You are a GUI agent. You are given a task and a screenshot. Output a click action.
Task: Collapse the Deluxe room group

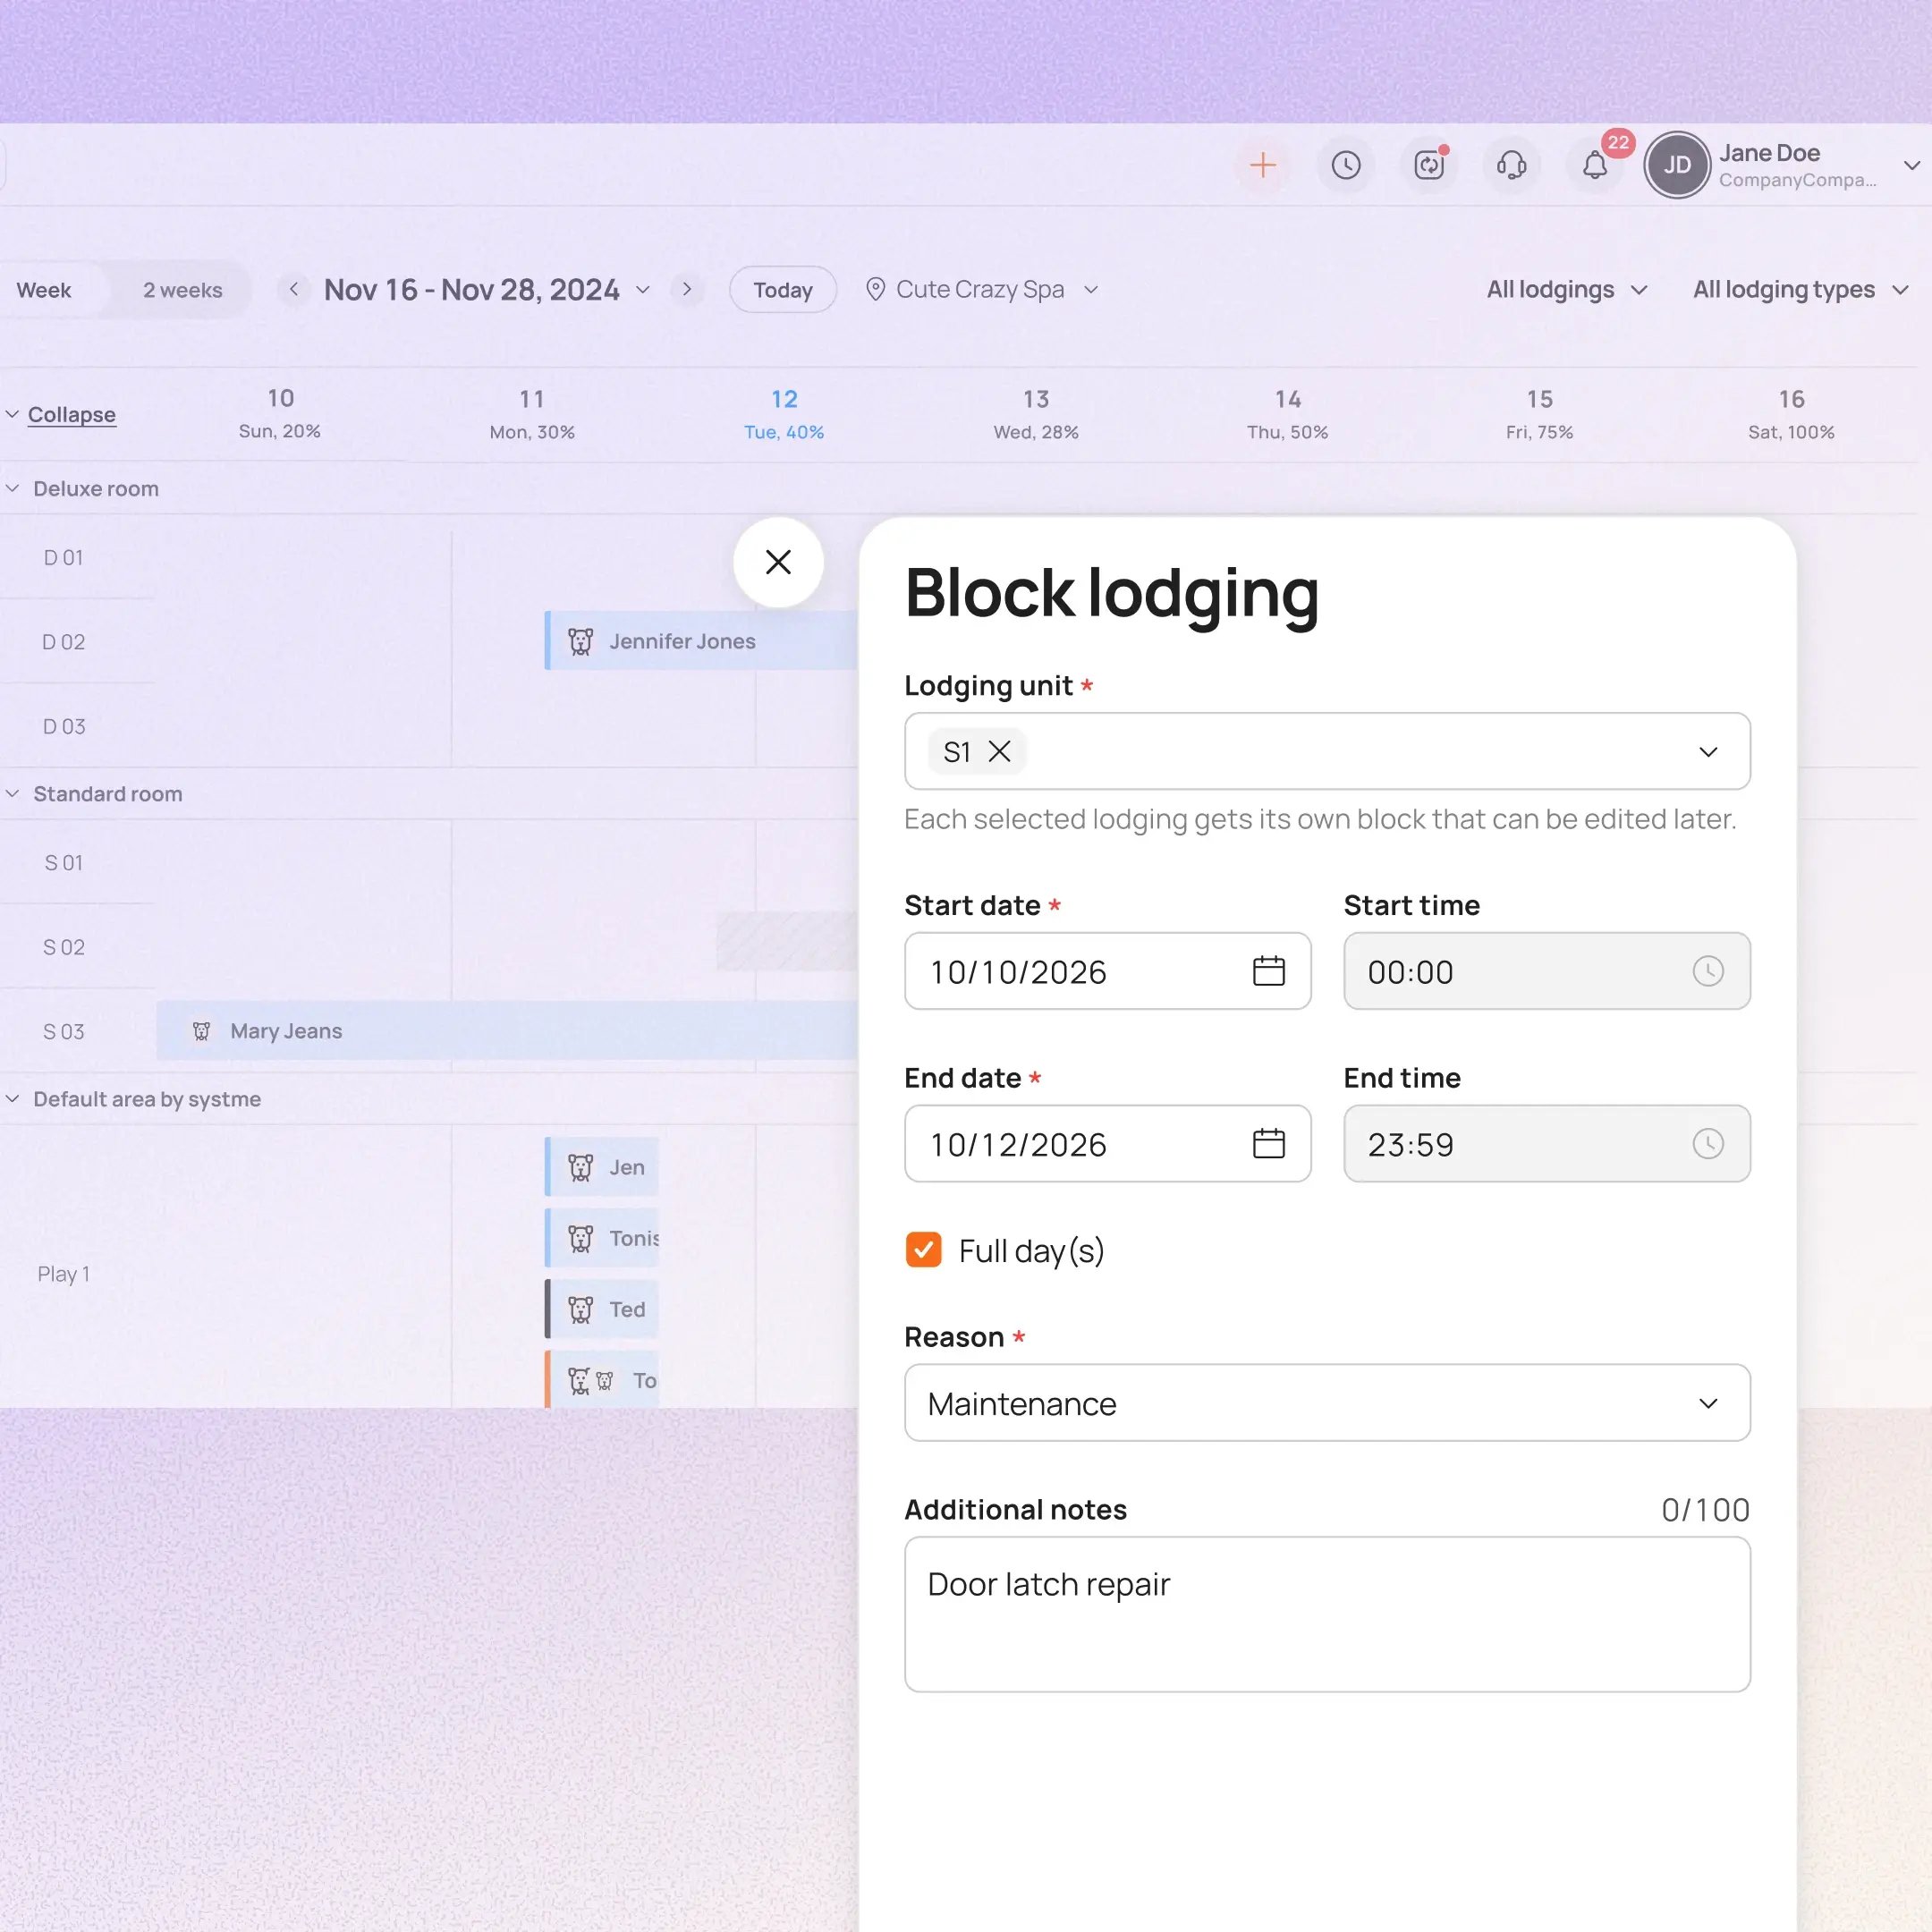tap(13, 488)
